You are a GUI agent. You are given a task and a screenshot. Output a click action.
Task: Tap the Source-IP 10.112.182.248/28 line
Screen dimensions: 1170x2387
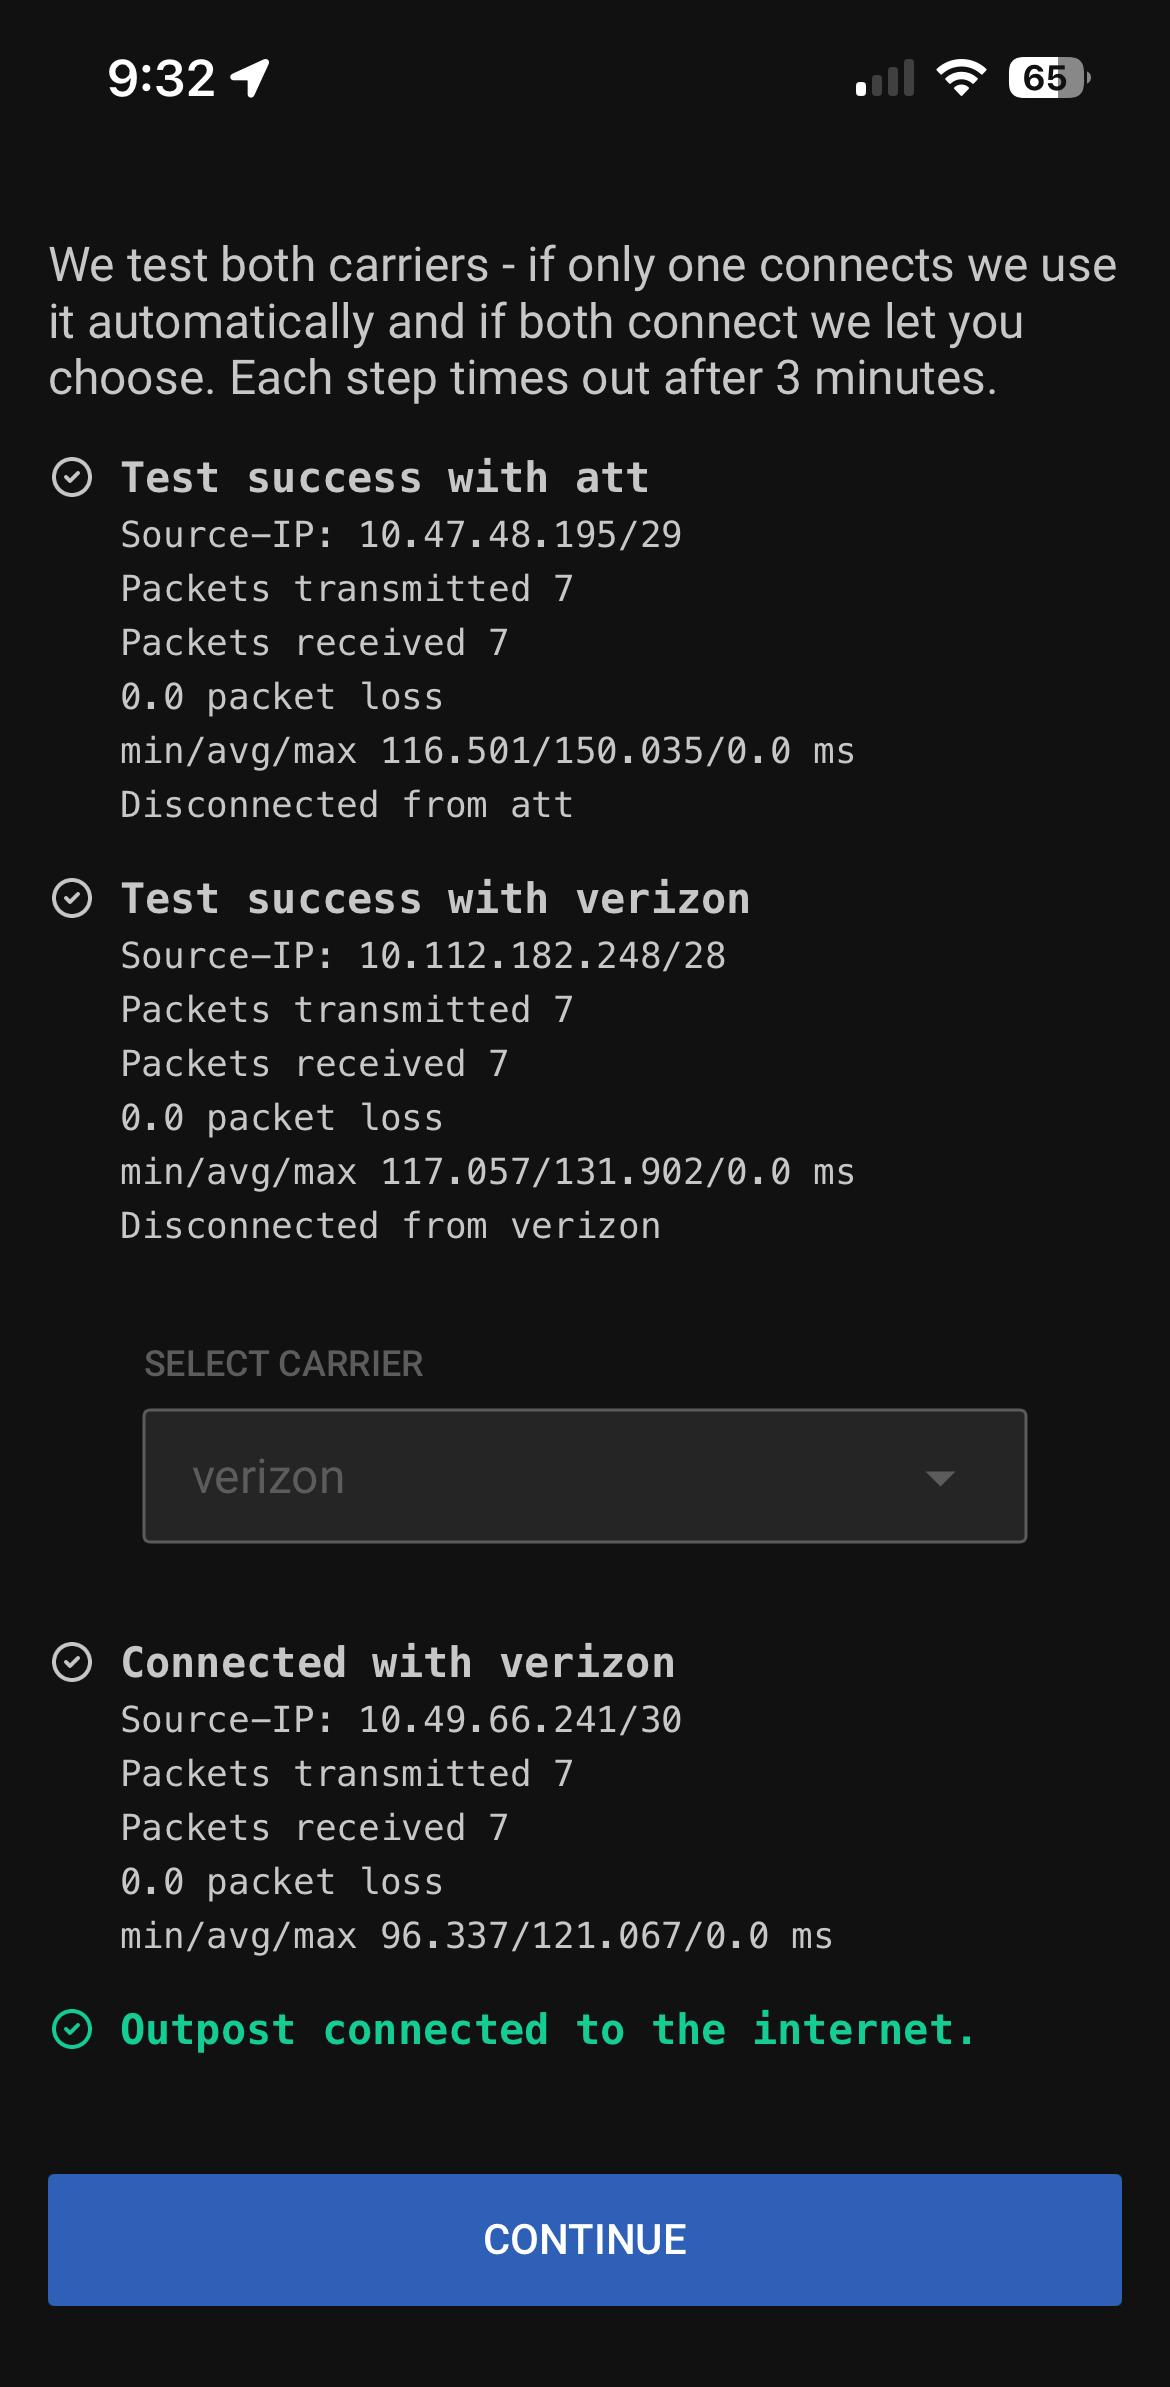423,956
